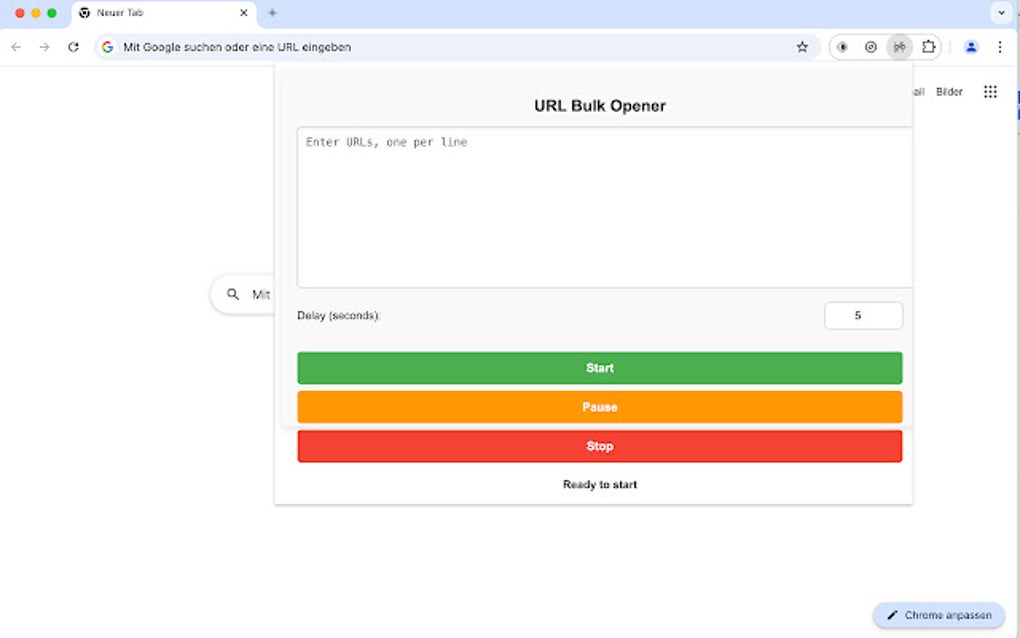Screen dimensions: 1020x638
Task: Click the URL Bulk Opener pinned extension icon
Action: [899, 46]
